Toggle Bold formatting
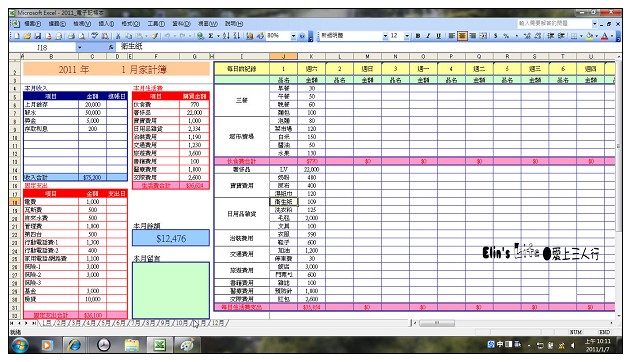 coord(418,36)
